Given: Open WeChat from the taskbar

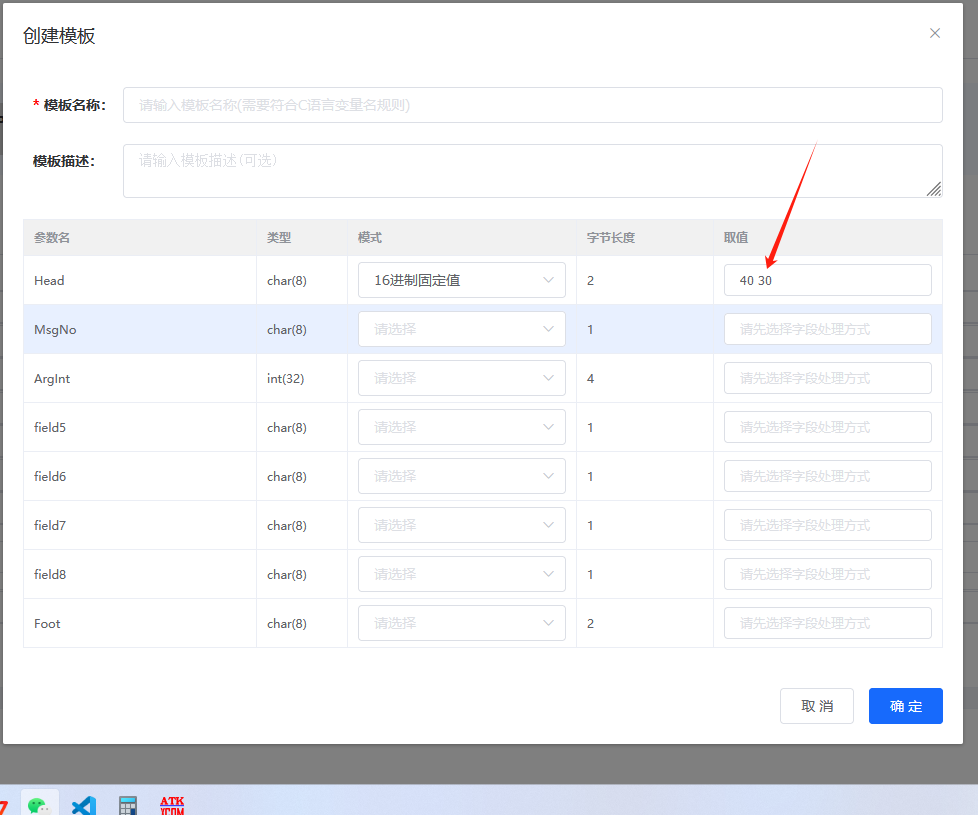Looking at the screenshot, I should pos(39,803).
